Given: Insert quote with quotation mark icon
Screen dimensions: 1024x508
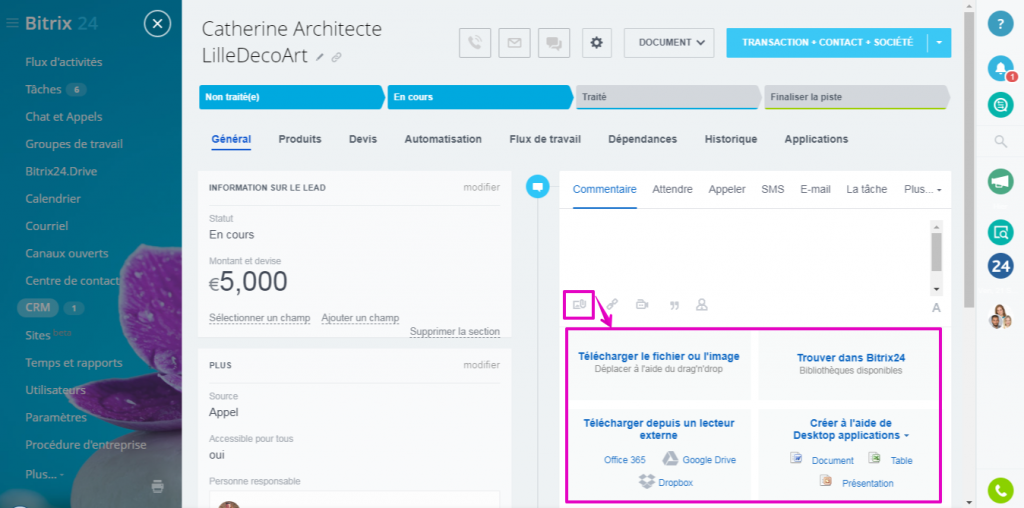Looking at the screenshot, I should (674, 305).
